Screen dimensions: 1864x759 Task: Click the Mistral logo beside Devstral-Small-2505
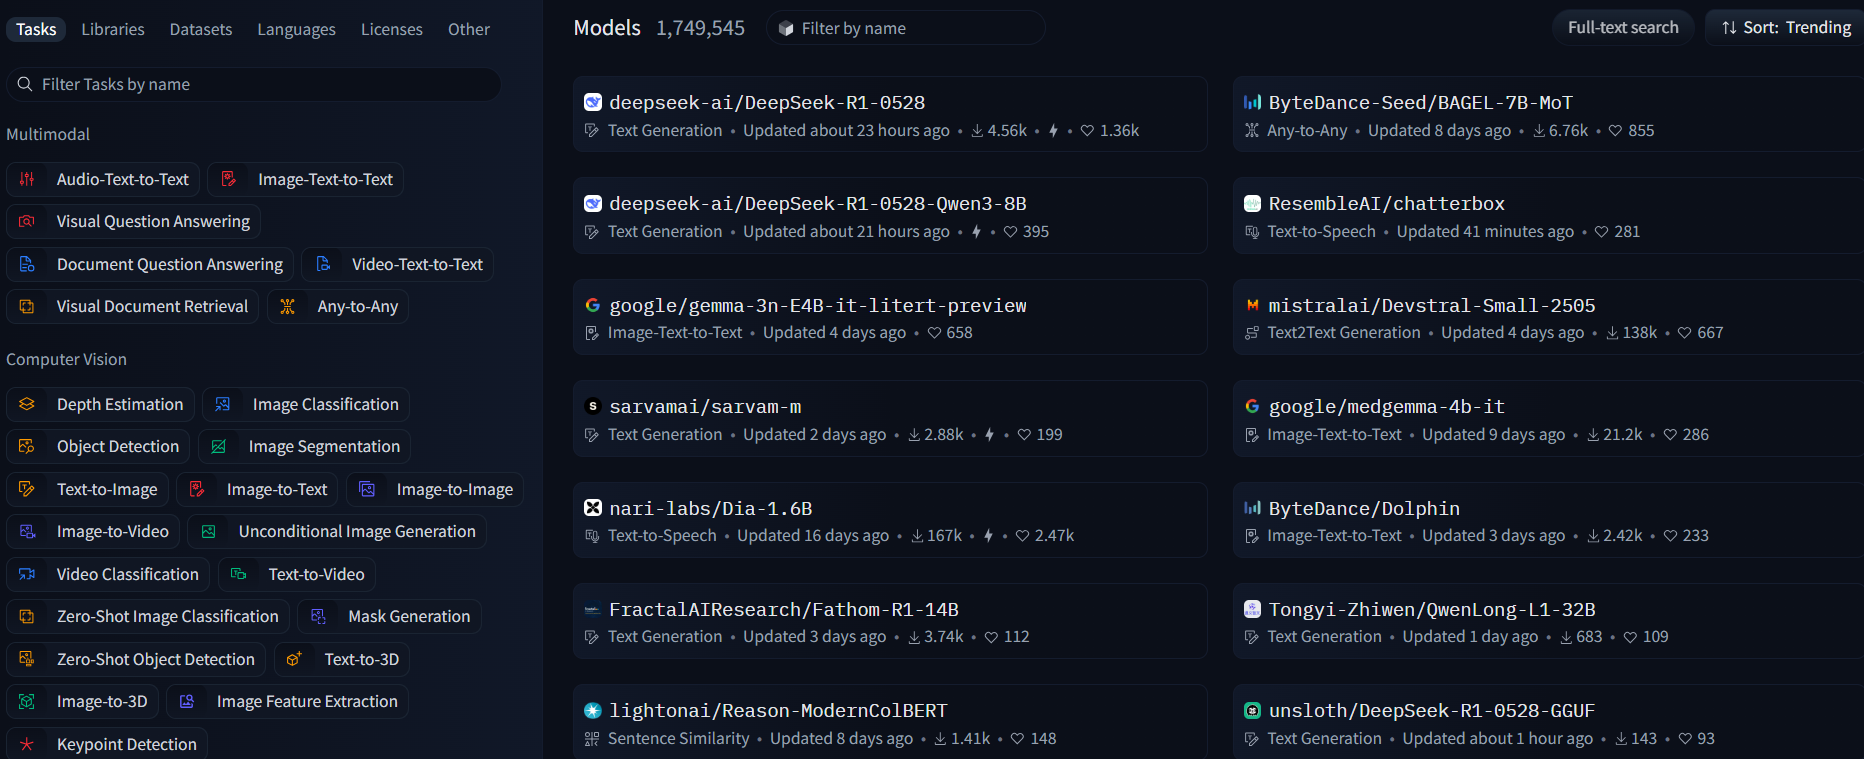(x=1252, y=305)
